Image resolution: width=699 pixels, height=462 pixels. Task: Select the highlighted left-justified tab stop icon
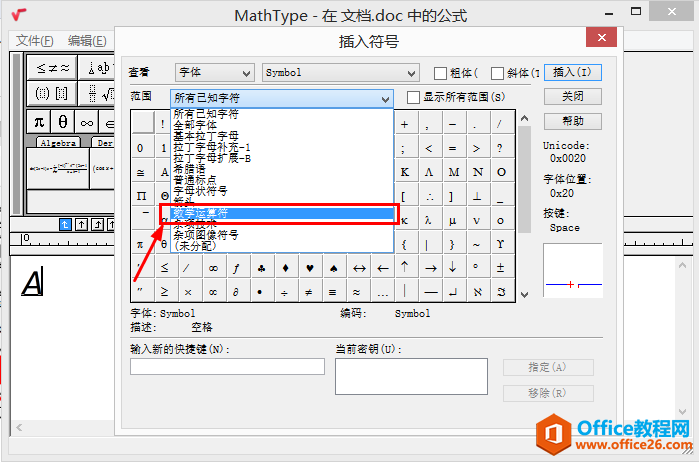point(65,224)
